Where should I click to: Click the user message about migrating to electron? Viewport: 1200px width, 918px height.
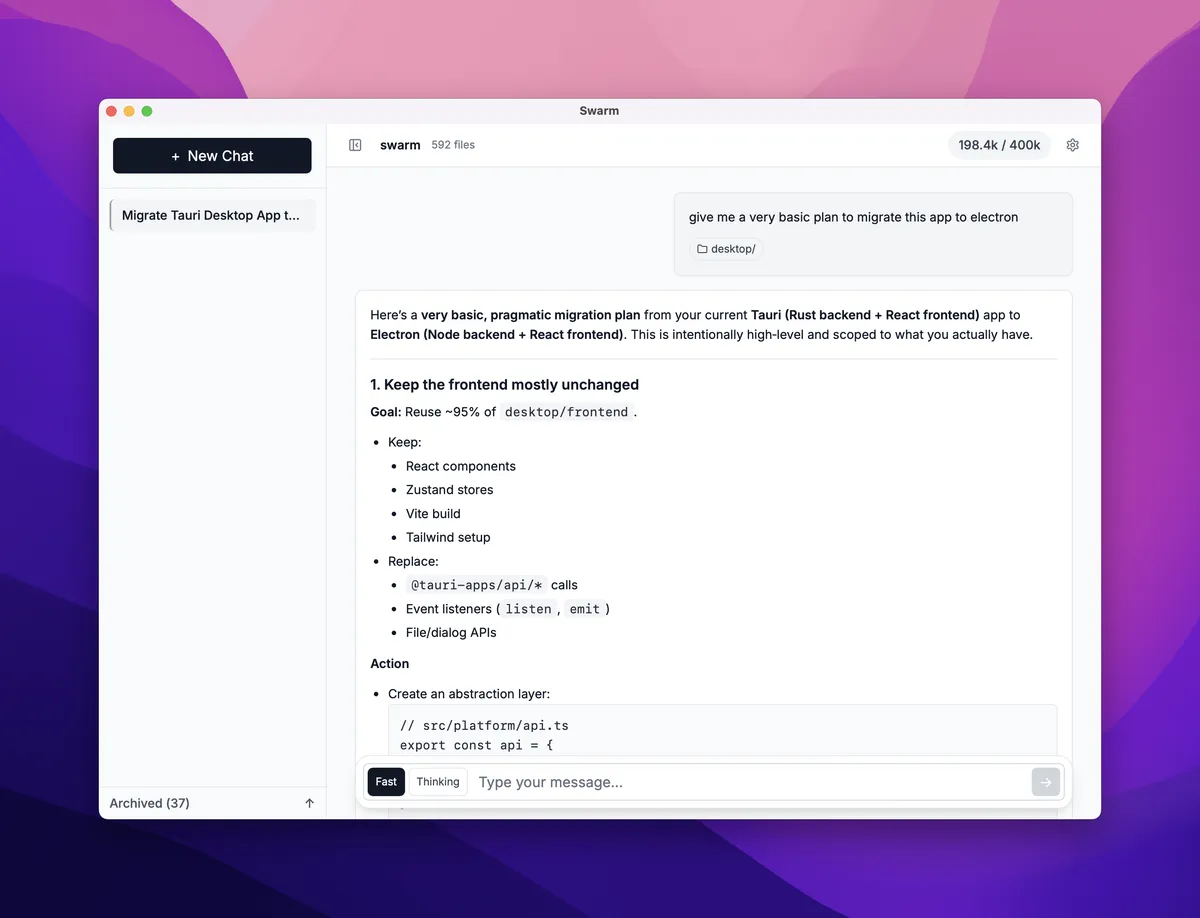click(853, 217)
